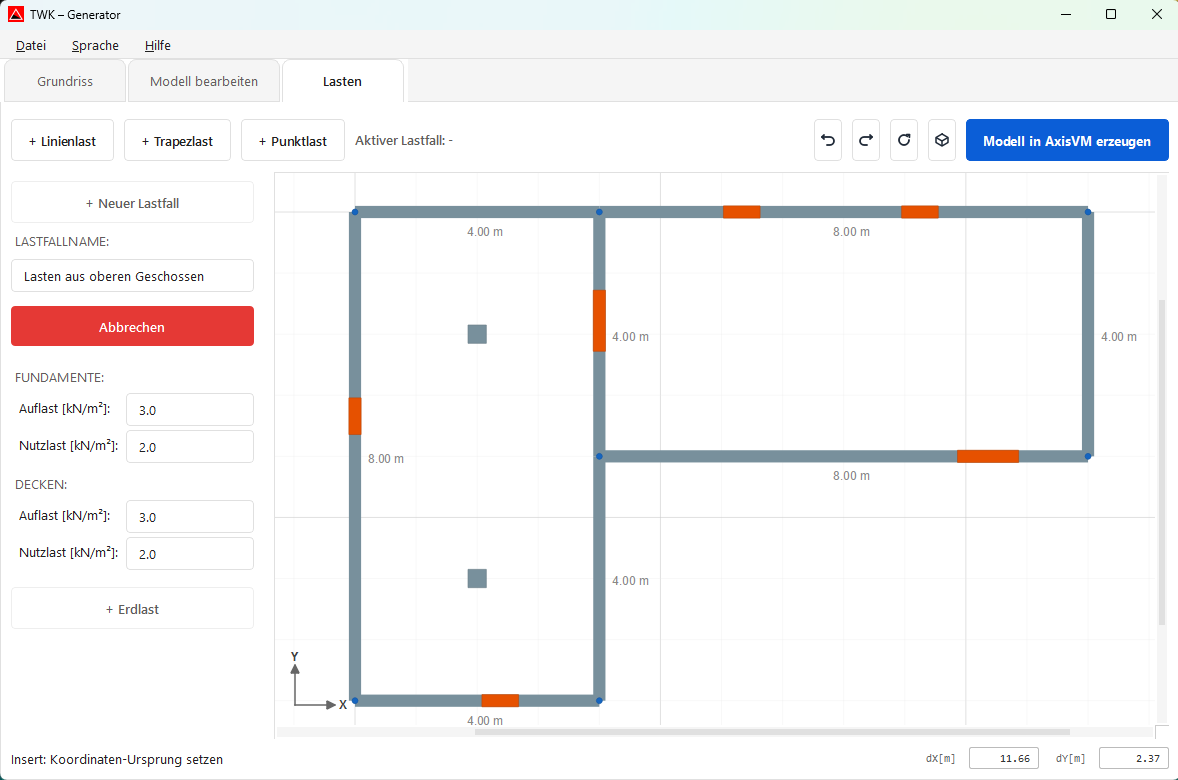Image resolution: width=1178 pixels, height=780 pixels.
Task: Open the Sprache menu
Action: click(95, 45)
